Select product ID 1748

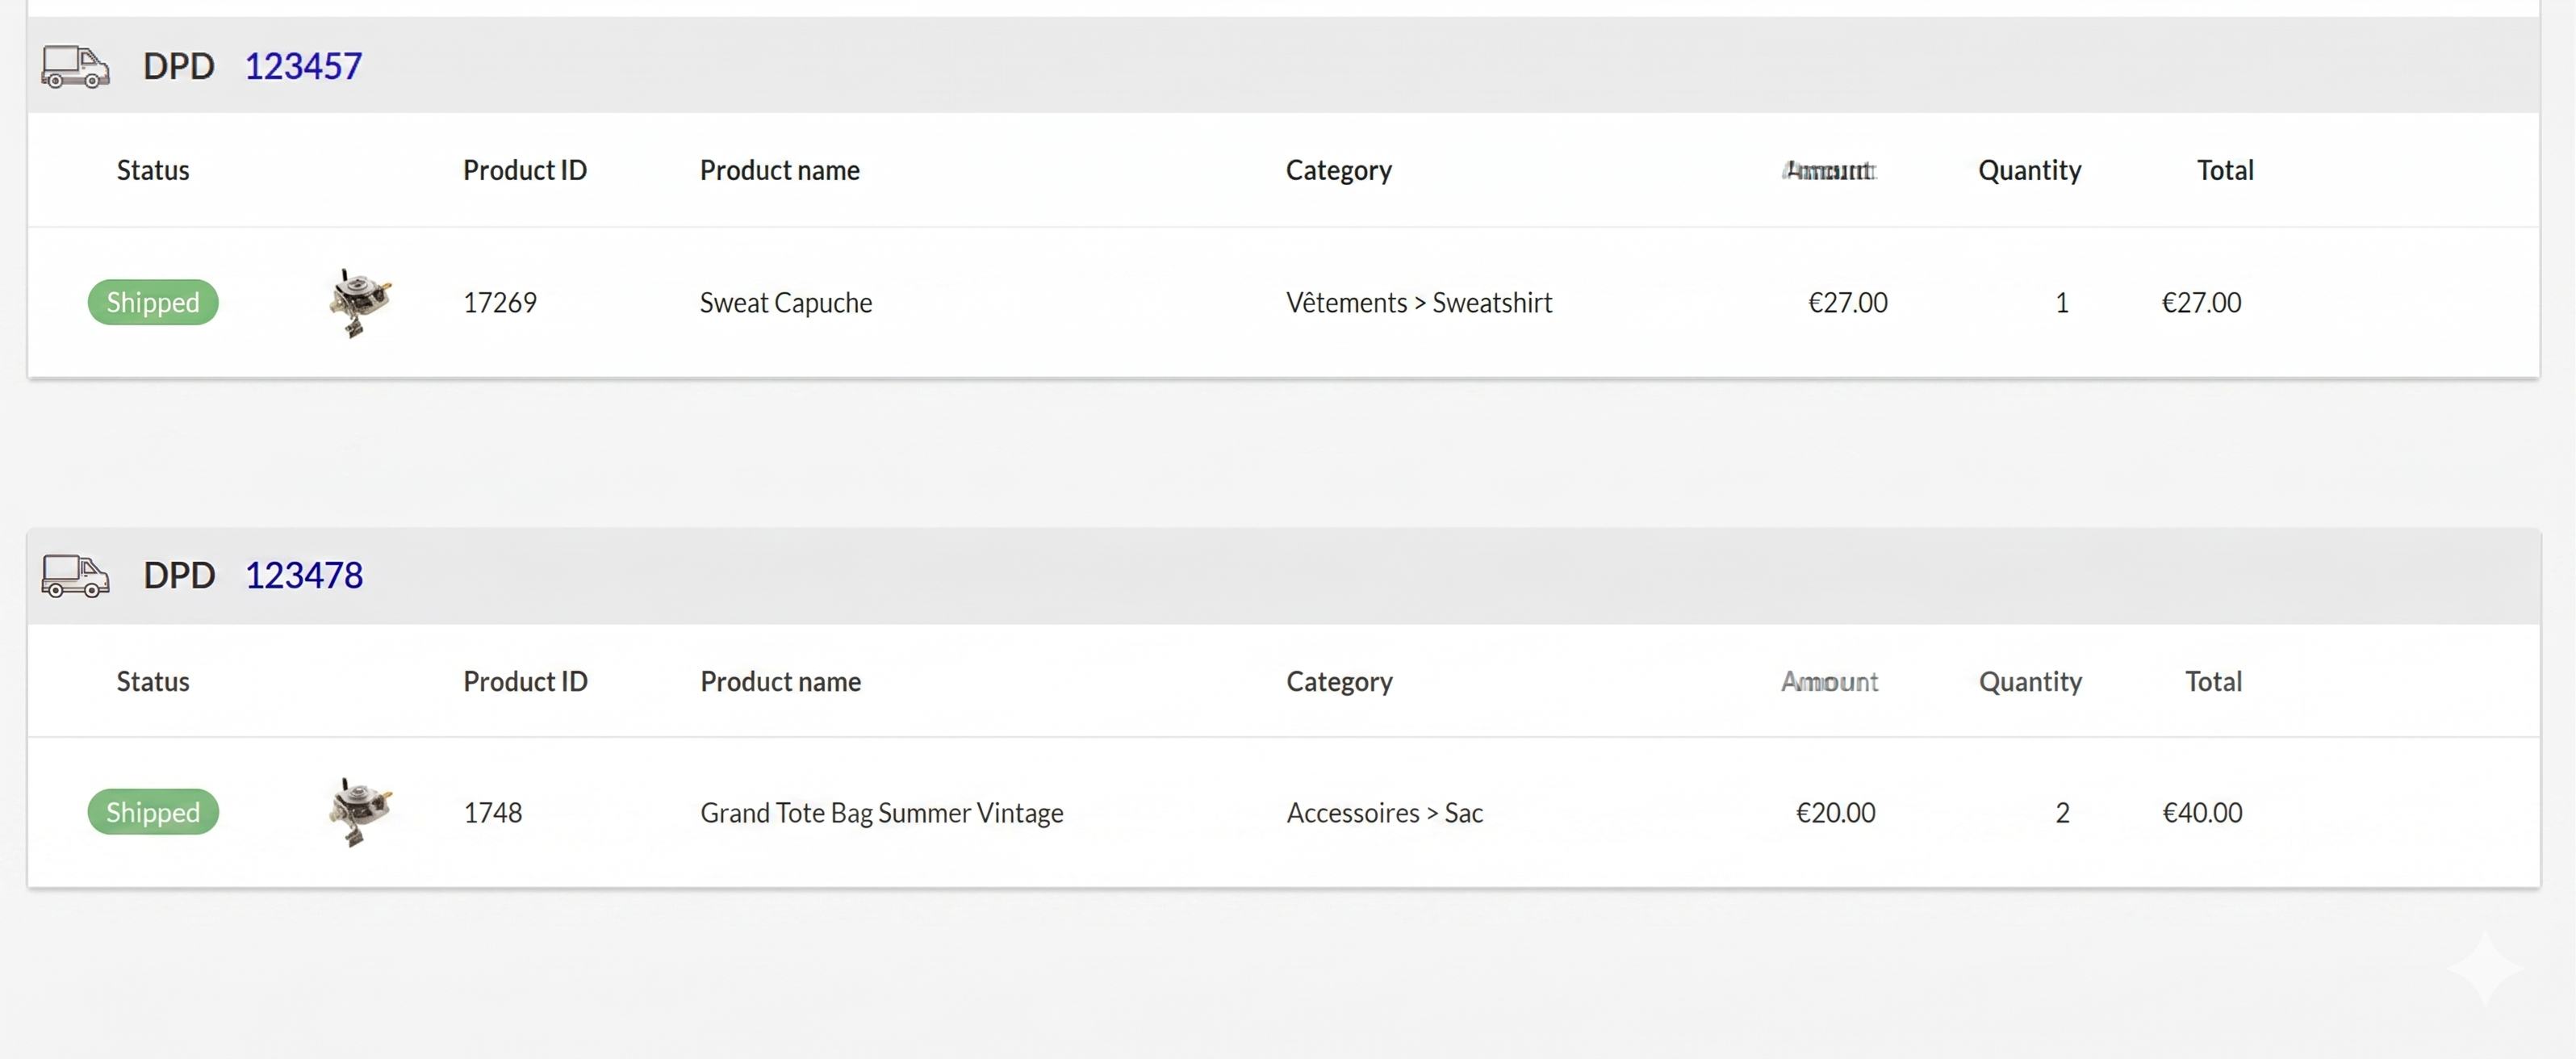(493, 812)
